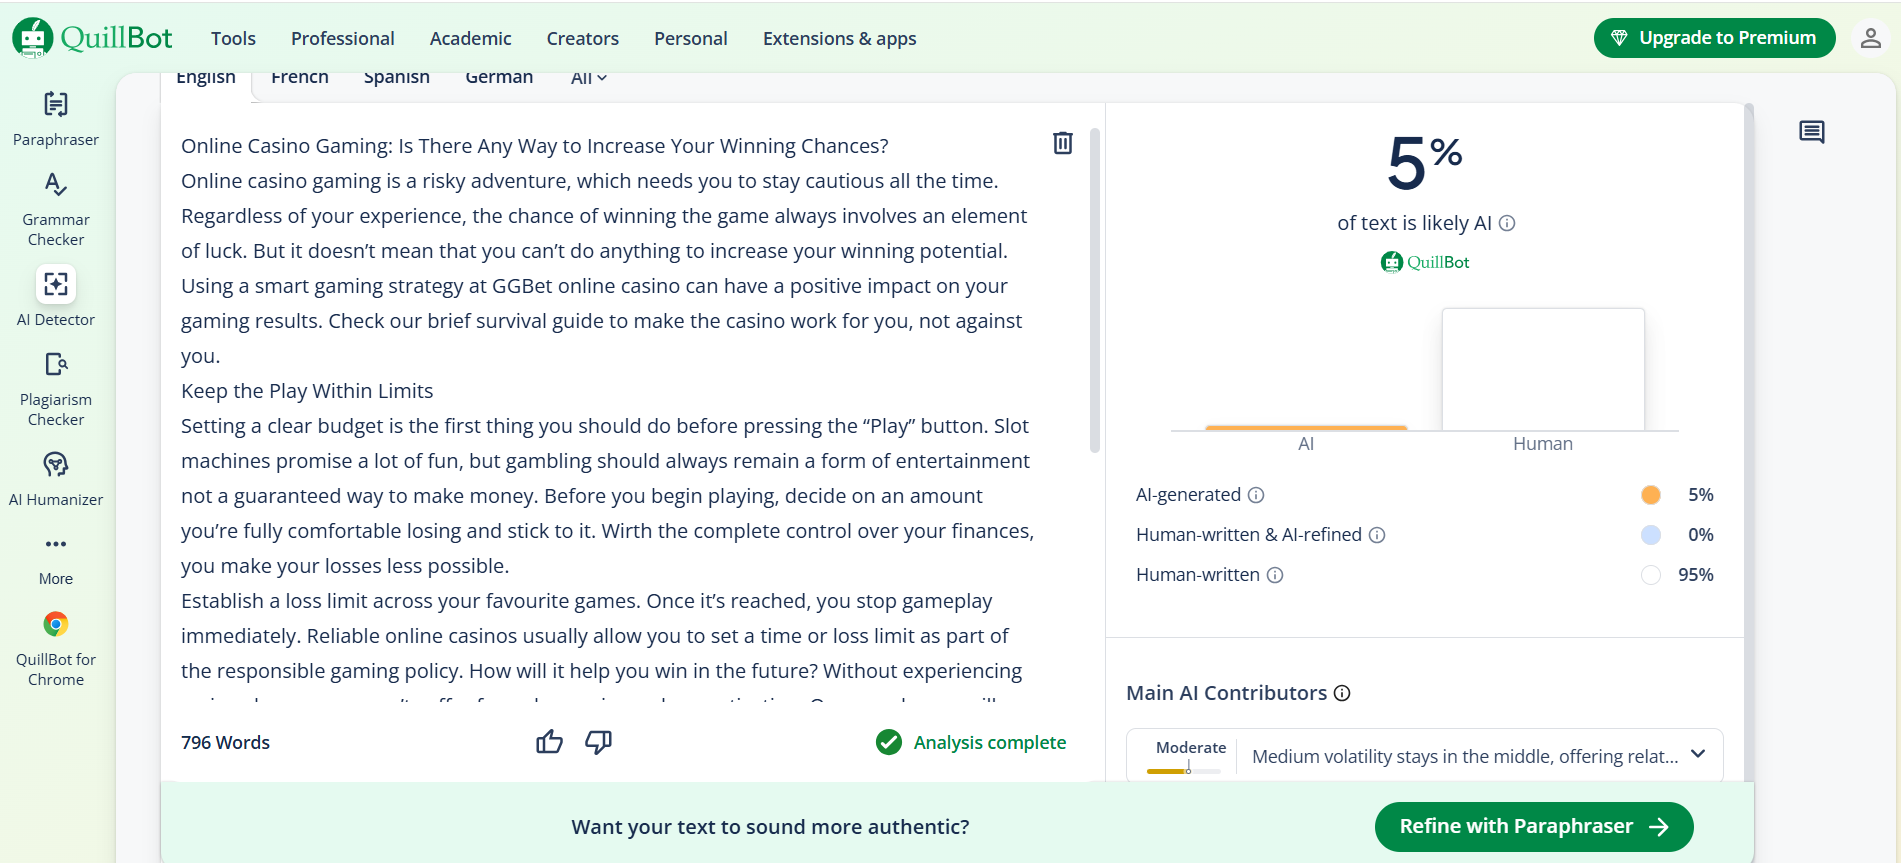
Task: Click inside the essay text area
Action: (x=600, y=400)
